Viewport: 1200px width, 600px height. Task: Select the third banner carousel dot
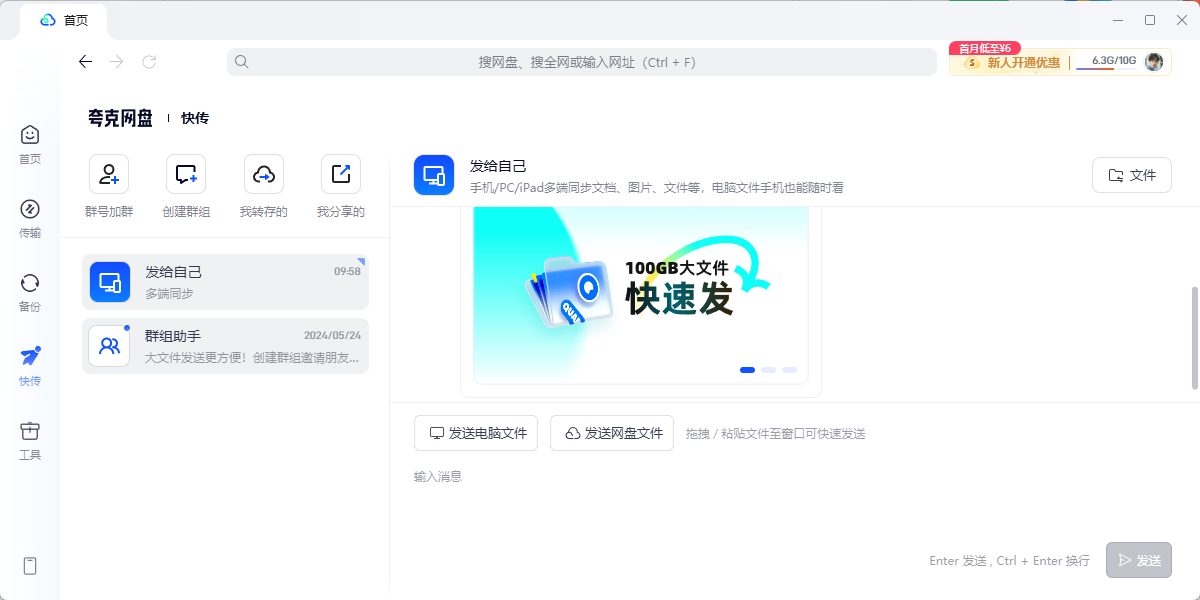tap(789, 370)
